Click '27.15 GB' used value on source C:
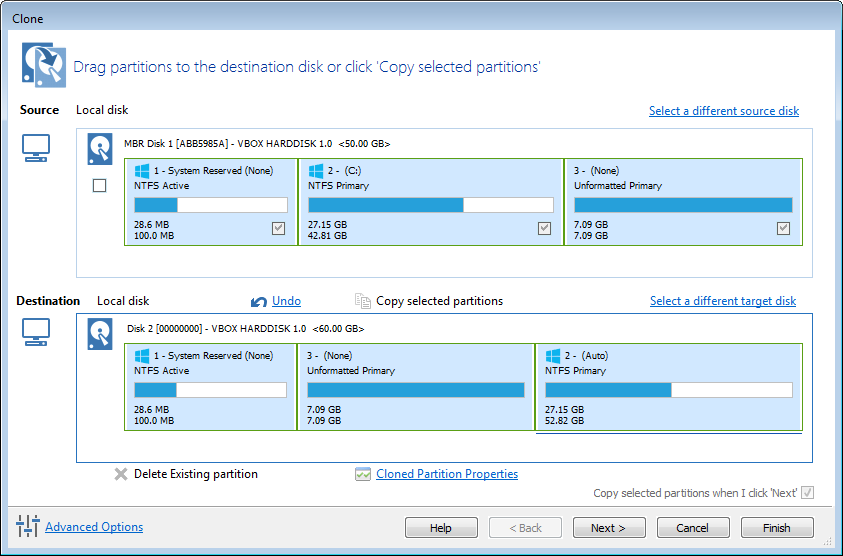The width and height of the screenshot is (843, 556). coord(327,224)
